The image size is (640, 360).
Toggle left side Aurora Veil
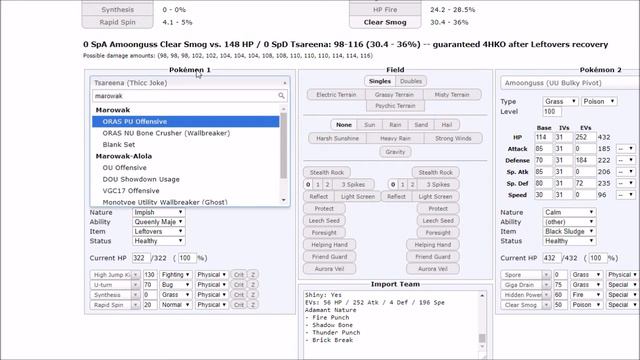[x=329, y=269]
